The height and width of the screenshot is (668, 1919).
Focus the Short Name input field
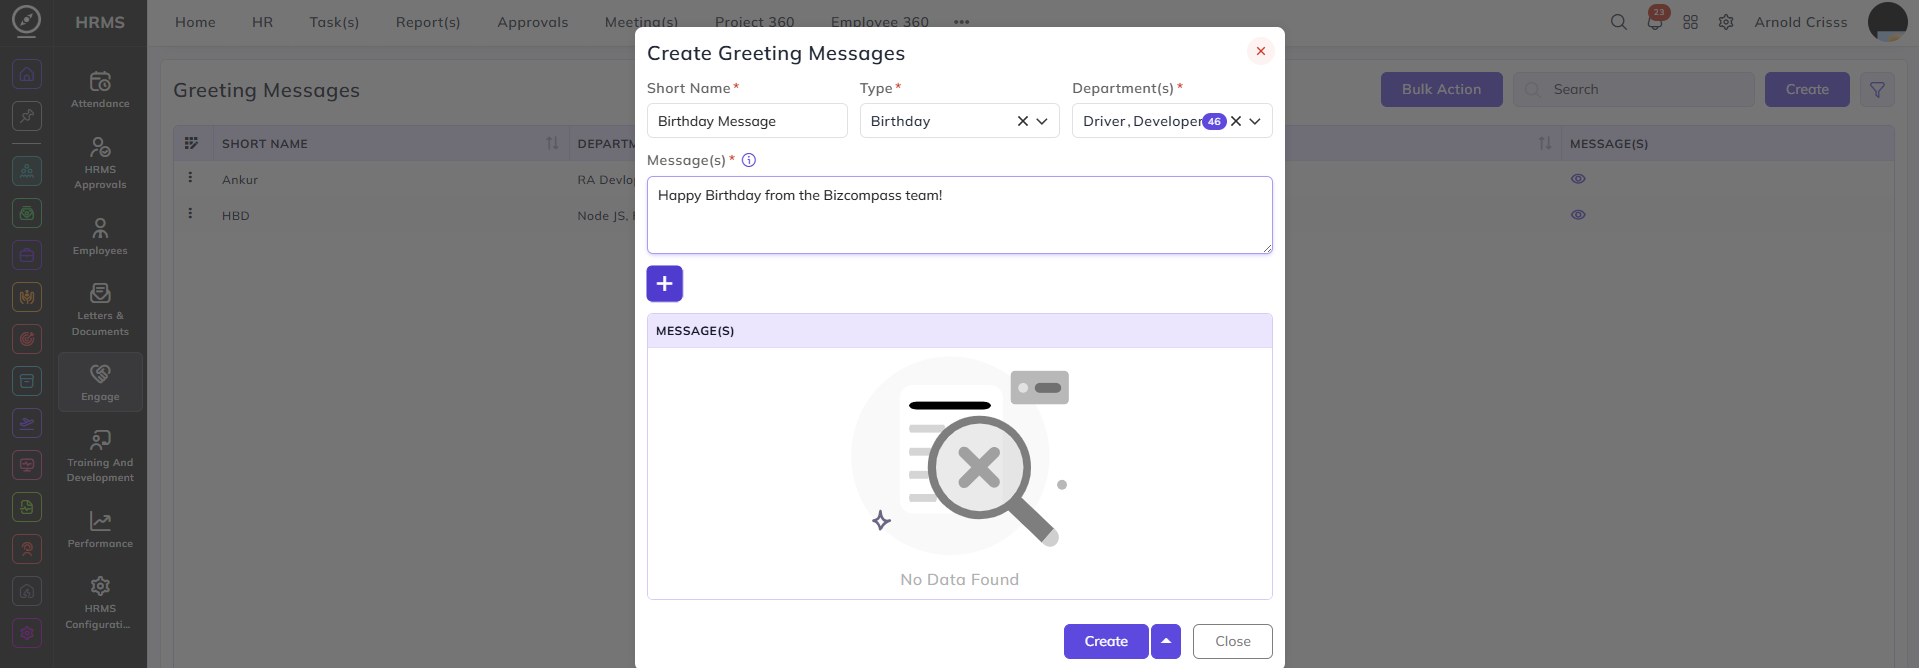point(747,121)
